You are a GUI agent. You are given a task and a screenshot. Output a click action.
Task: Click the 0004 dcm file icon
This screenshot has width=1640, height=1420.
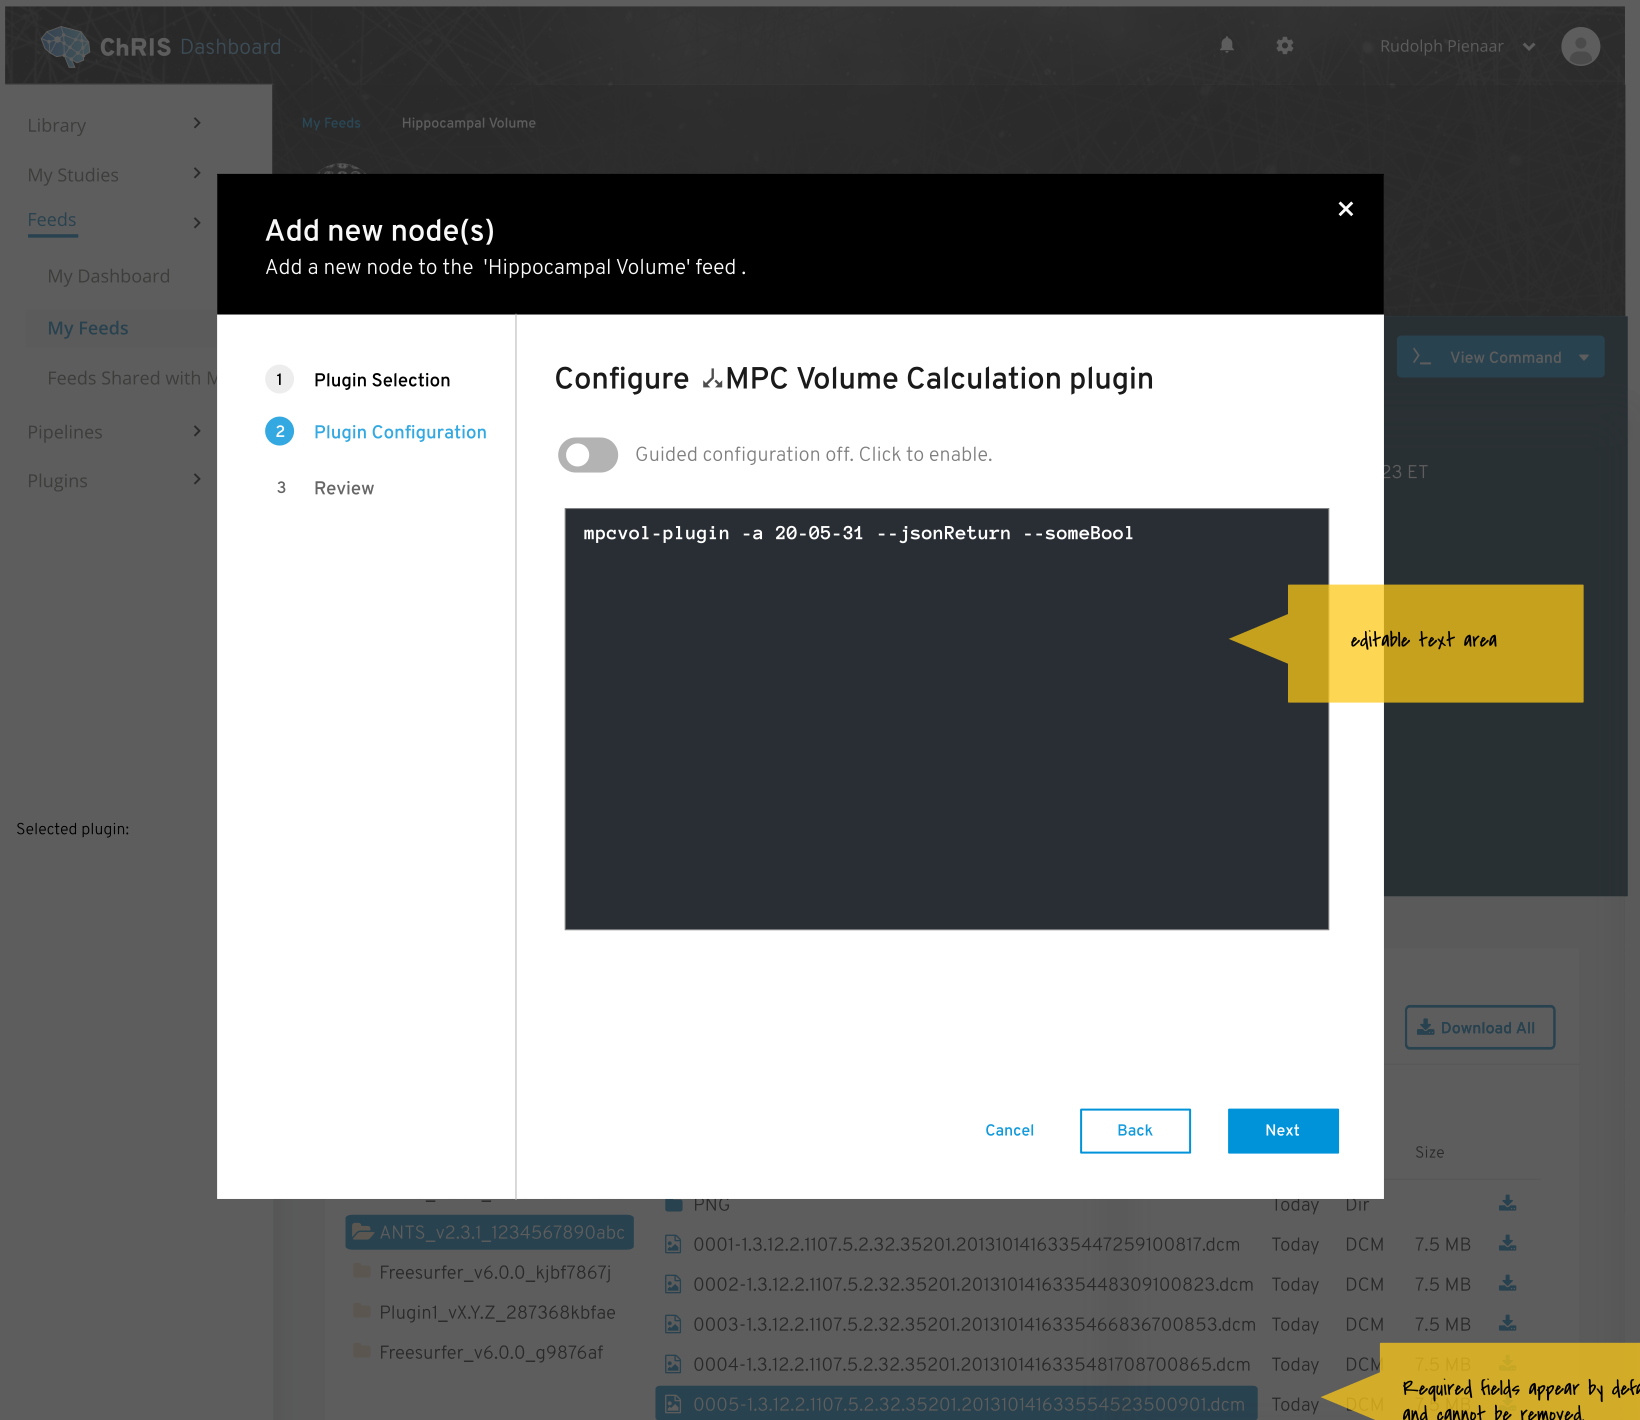(674, 1364)
